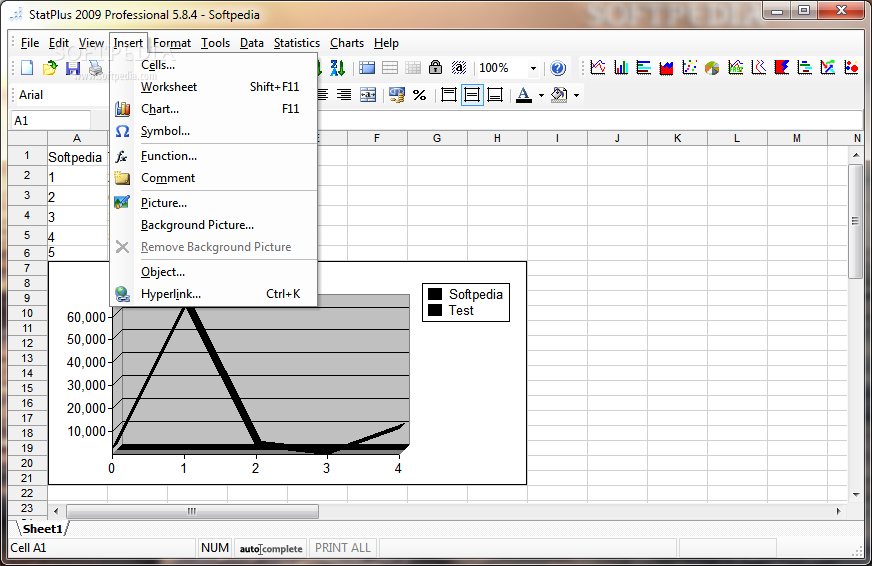Viewport: 872px width, 566px height.
Task: Open the fill color dropdown arrow
Action: [577, 96]
